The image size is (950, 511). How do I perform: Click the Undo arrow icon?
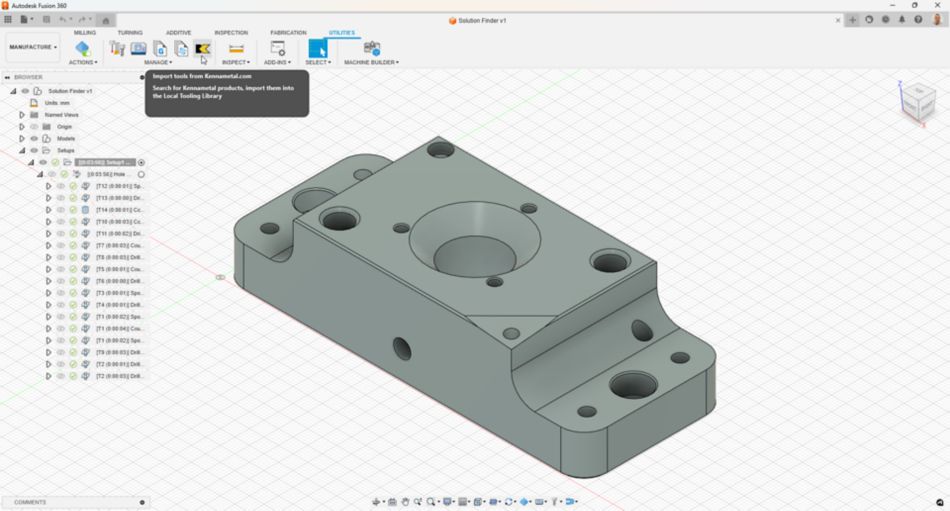(x=64, y=19)
